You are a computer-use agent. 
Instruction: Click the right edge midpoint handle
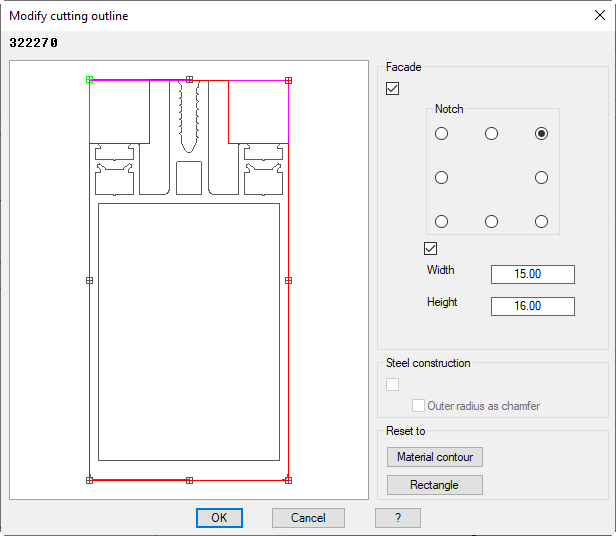pyautogui.click(x=288, y=281)
